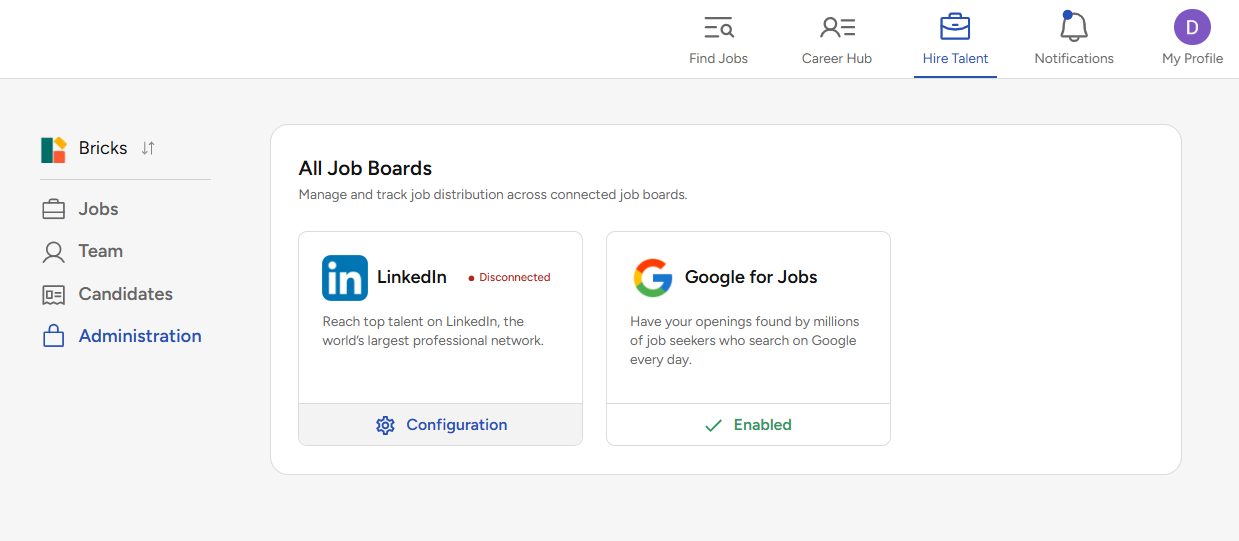Open Find Jobs search icon
The image size is (1239, 541).
pos(718,27)
